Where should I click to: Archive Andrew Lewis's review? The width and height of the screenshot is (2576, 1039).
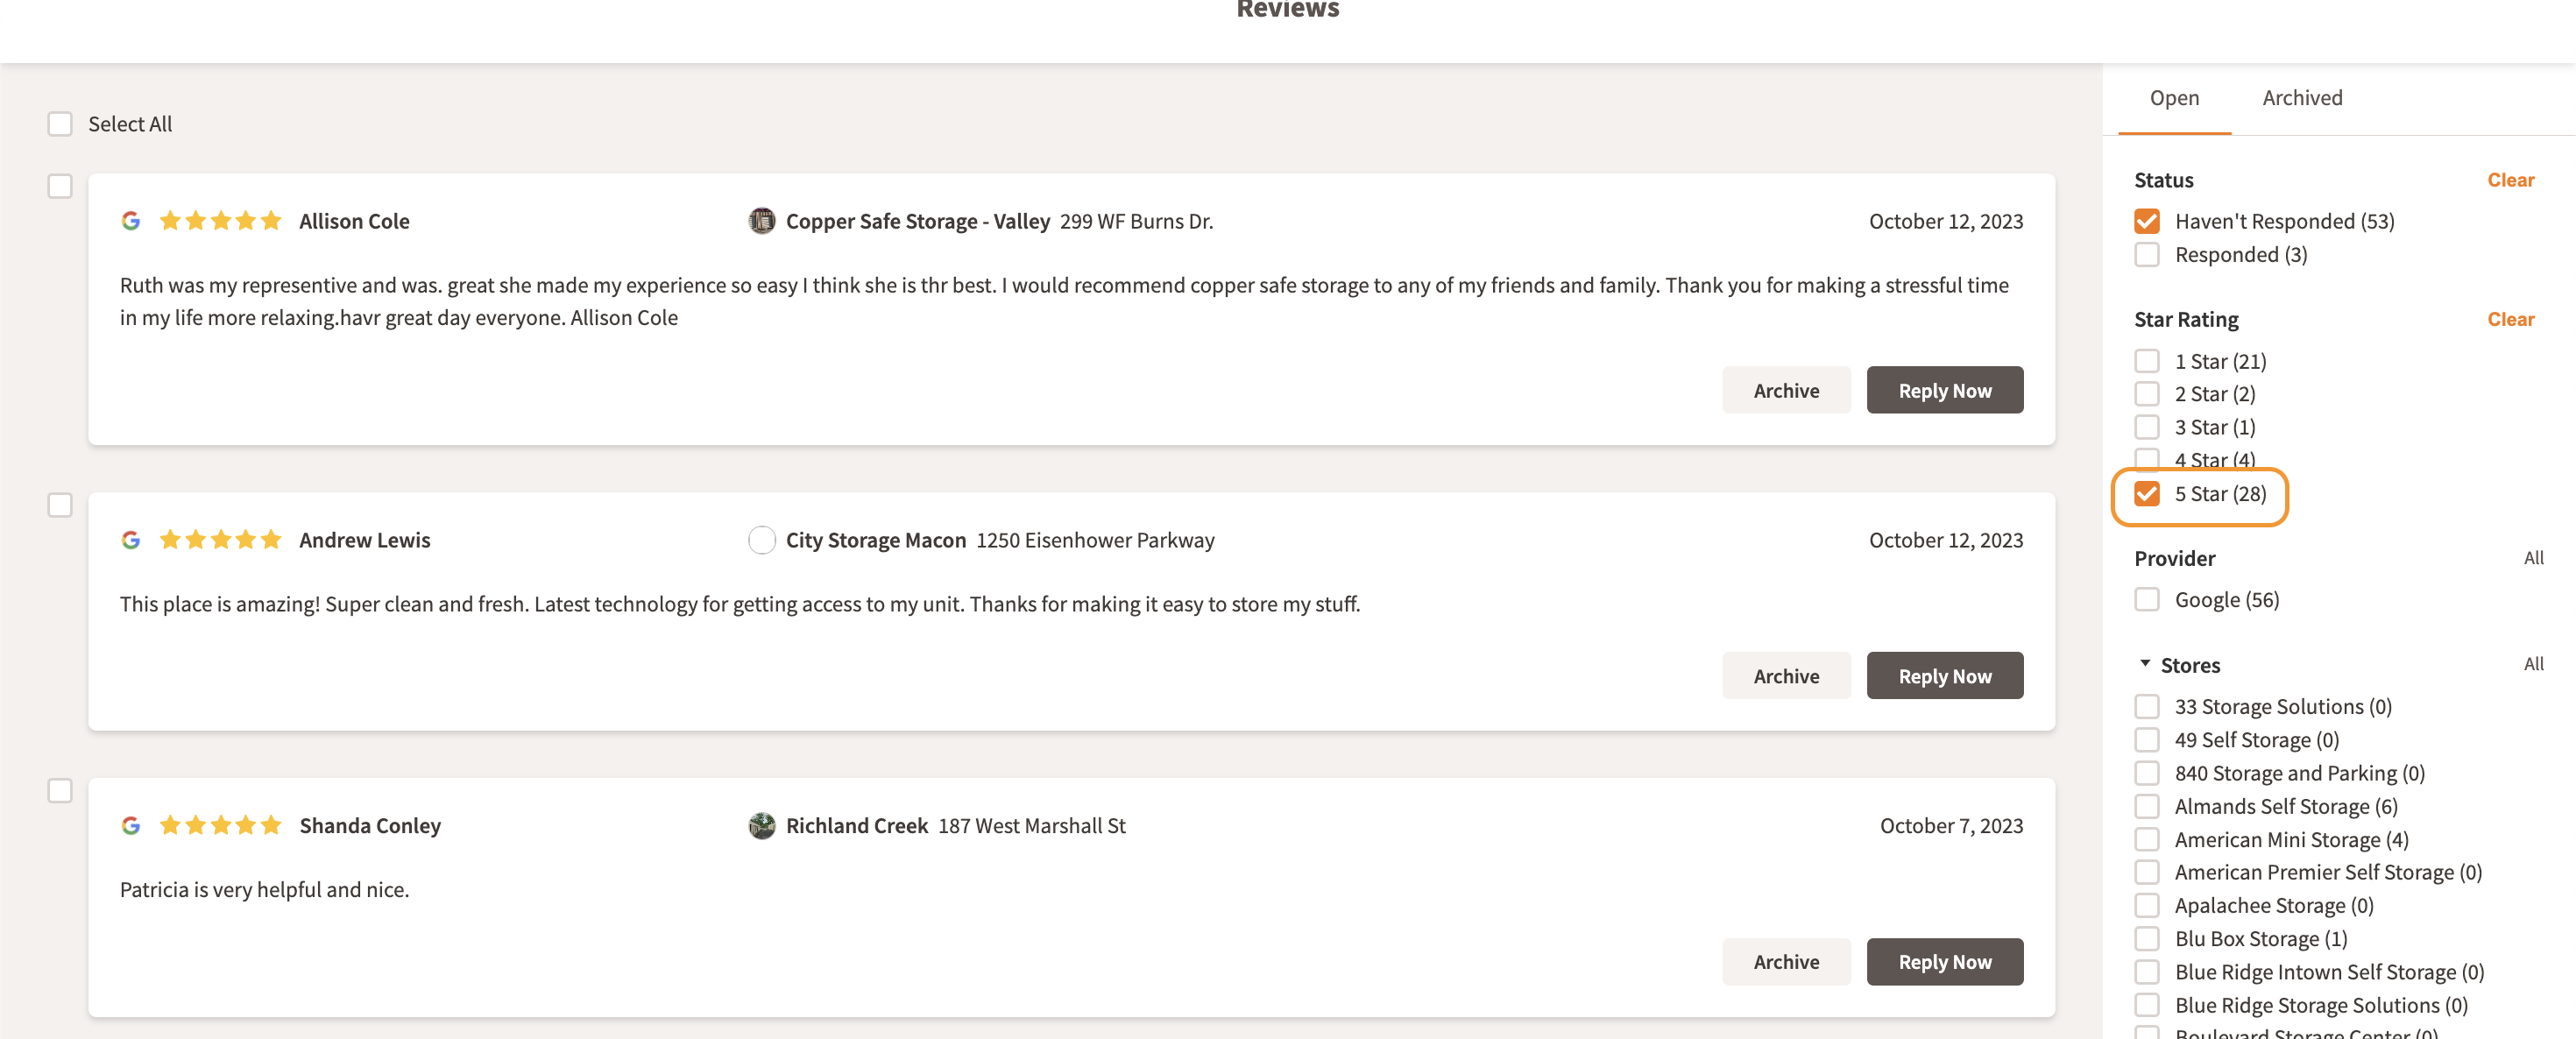[x=1786, y=675]
